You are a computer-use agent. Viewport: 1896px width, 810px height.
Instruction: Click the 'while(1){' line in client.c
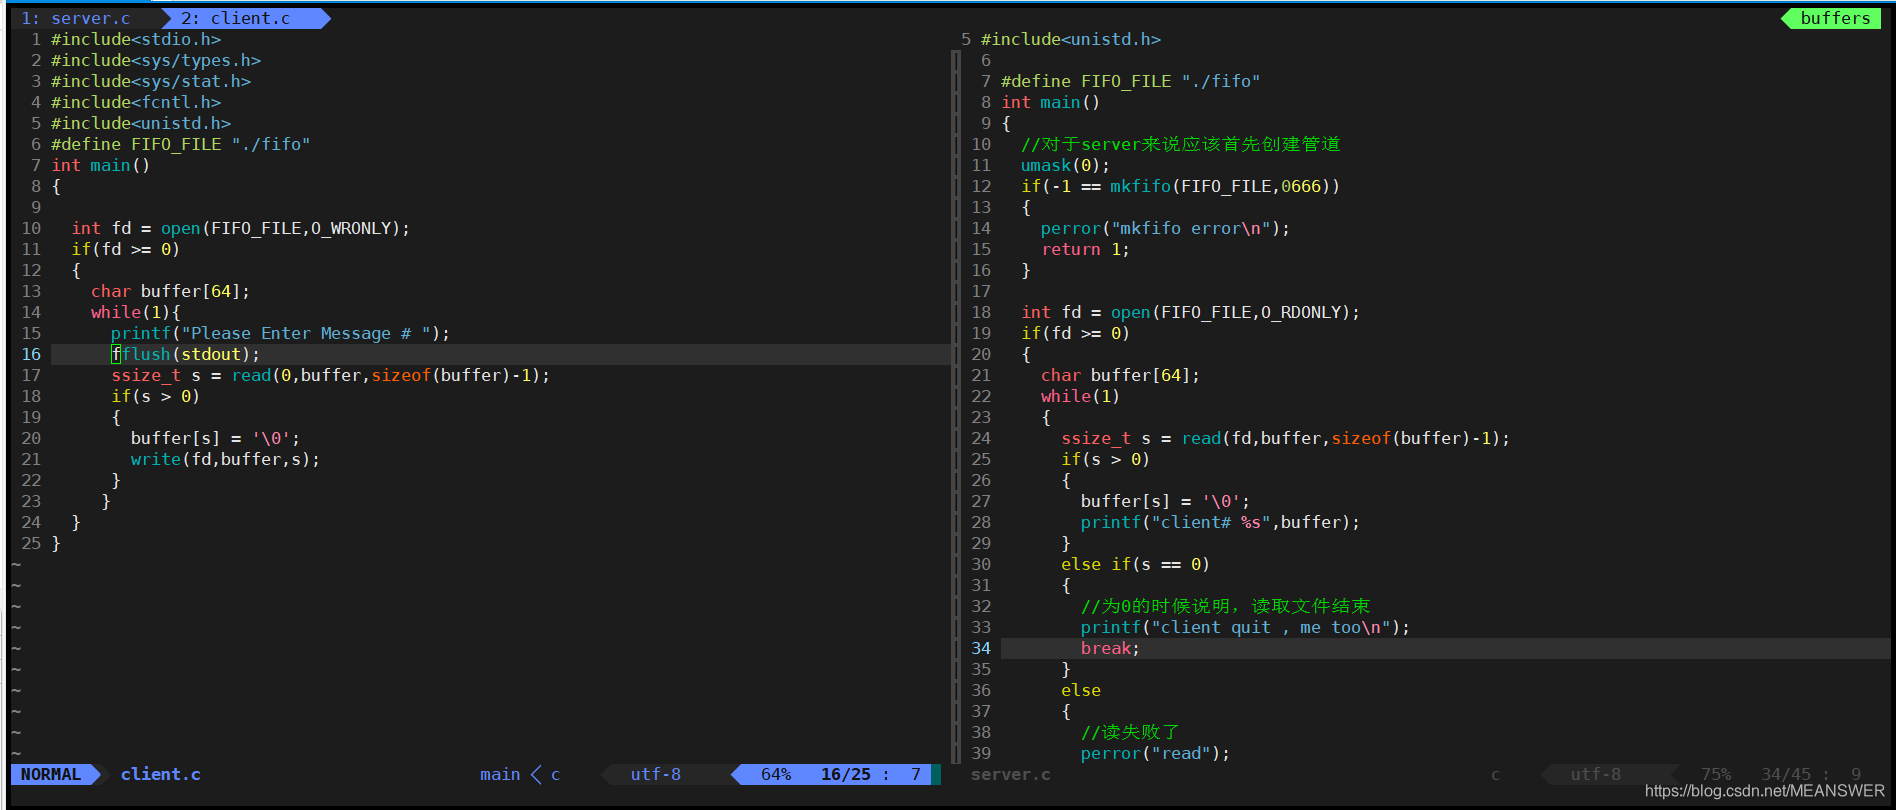tap(136, 312)
